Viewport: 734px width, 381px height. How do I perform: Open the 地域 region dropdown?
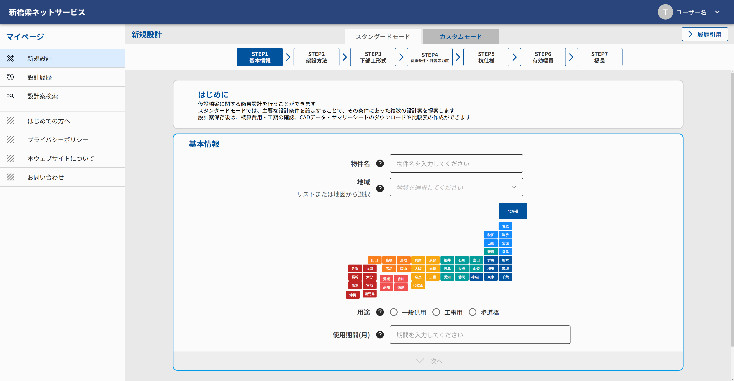[456, 187]
